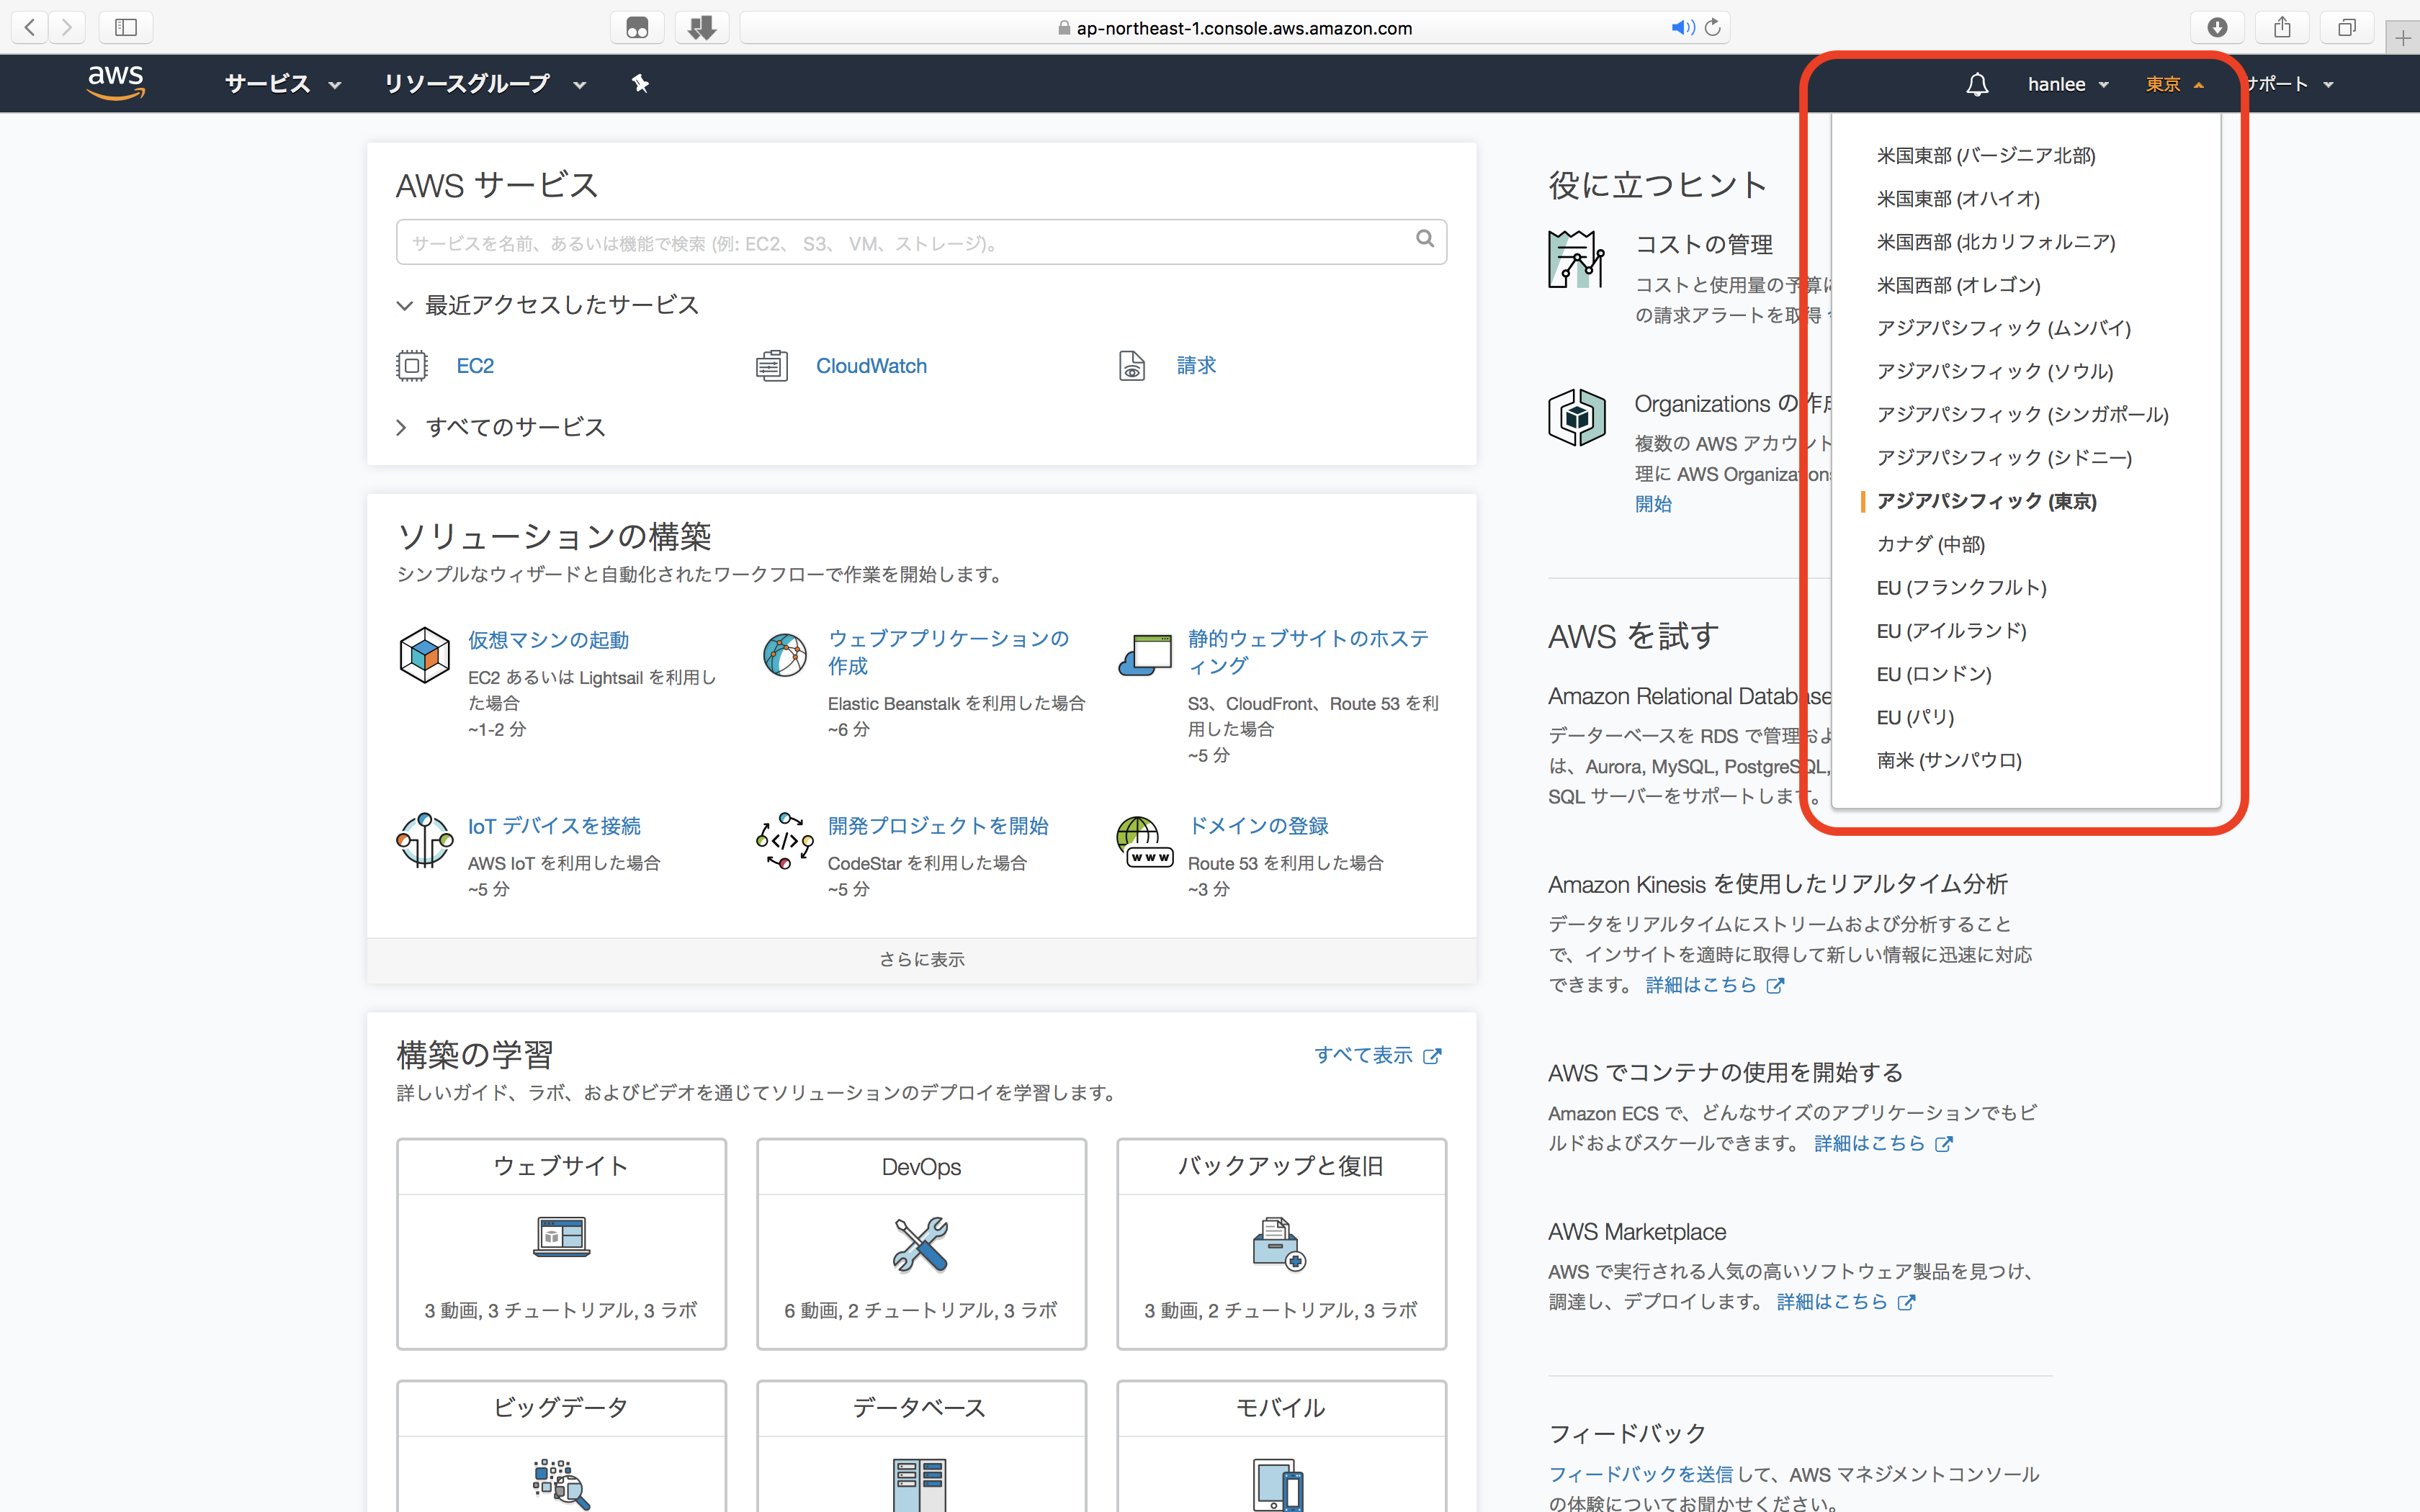Image resolution: width=2420 pixels, height=1512 pixels.
Task: Click Safari back navigation arrow
Action: pyautogui.click(x=30, y=28)
